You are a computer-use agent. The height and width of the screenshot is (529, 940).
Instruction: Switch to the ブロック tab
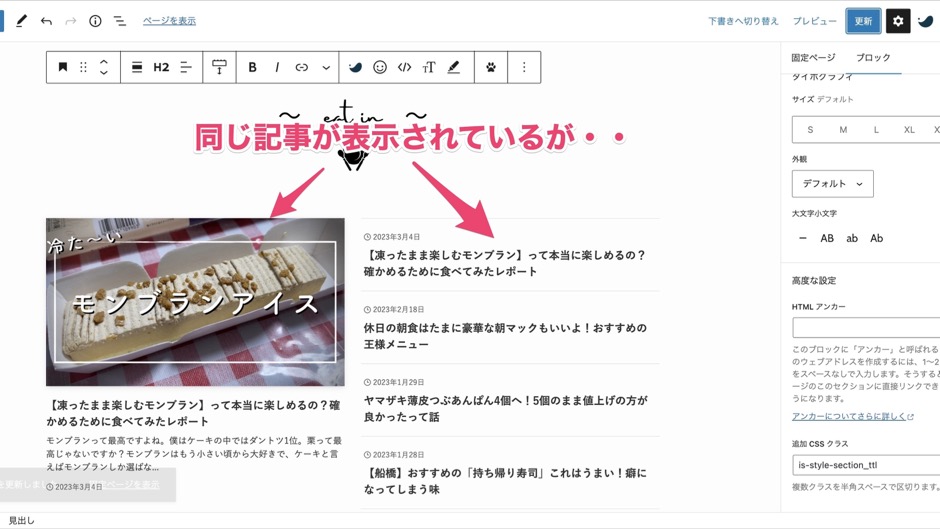coord(873,58)
